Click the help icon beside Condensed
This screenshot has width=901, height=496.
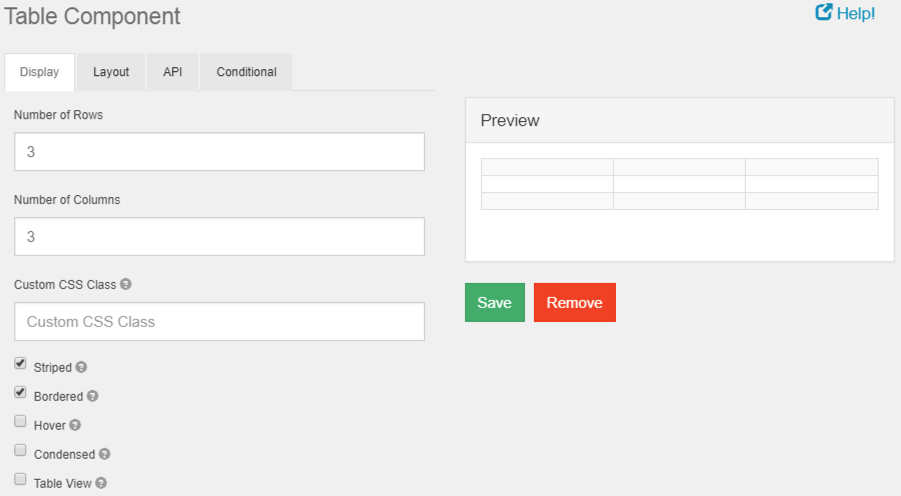click(x=104, y=455)
